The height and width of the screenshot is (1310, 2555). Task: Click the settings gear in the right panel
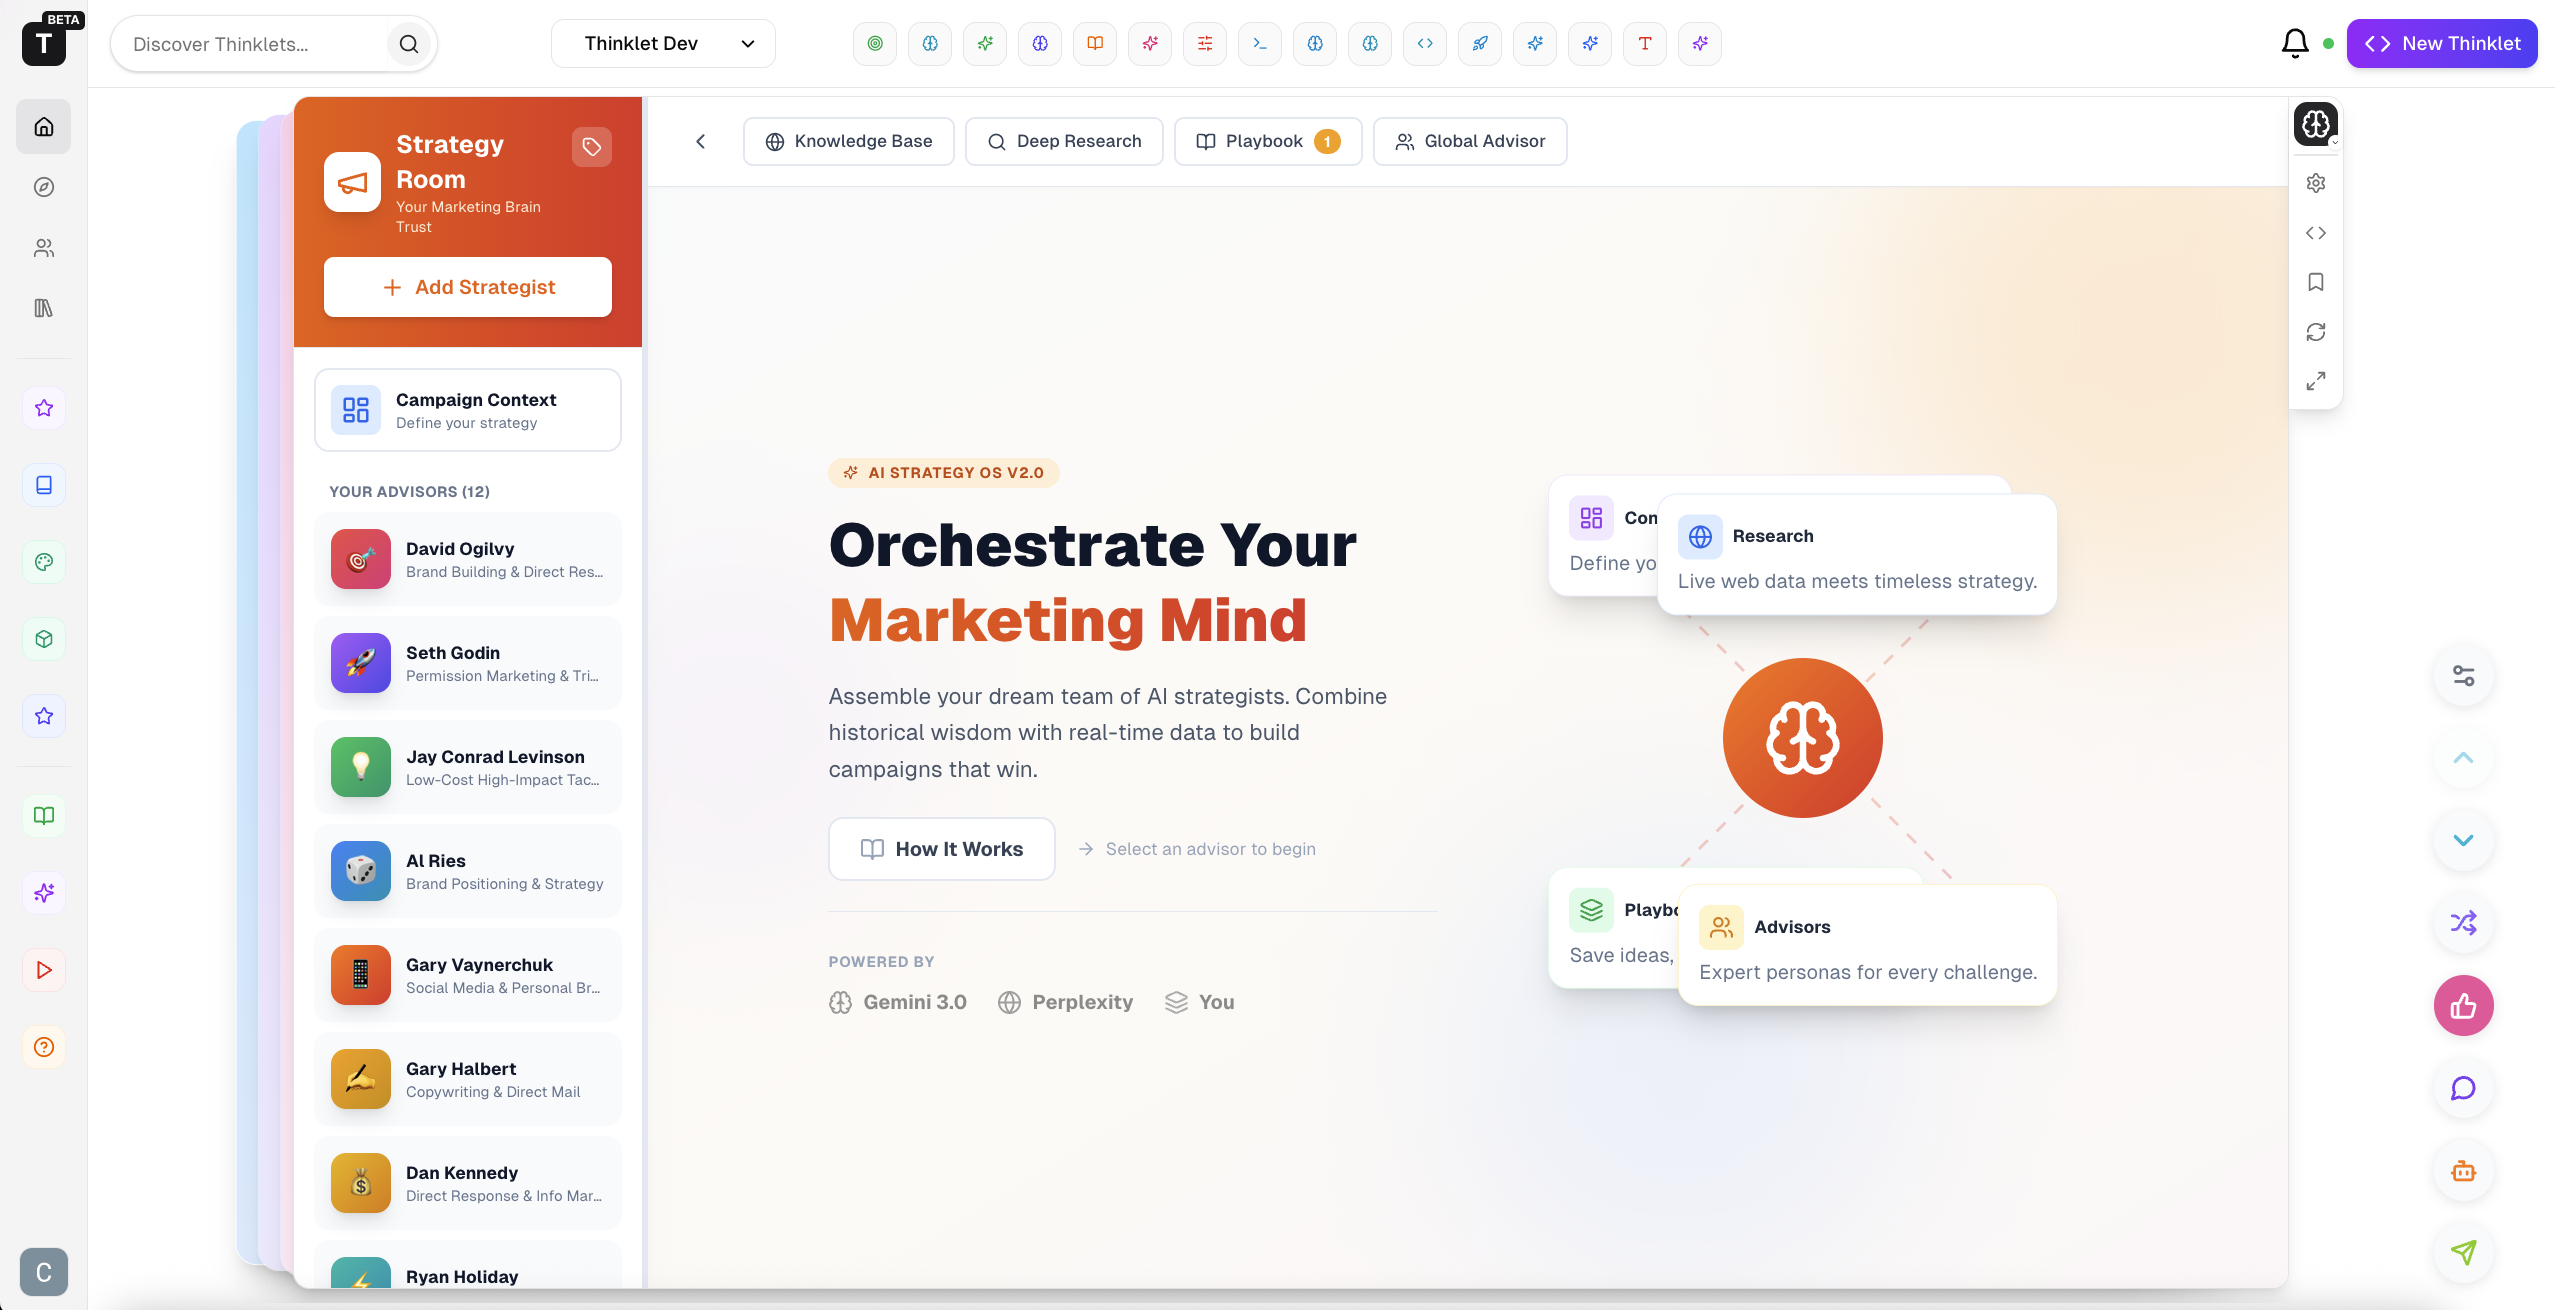click(x=2316, y=183)
